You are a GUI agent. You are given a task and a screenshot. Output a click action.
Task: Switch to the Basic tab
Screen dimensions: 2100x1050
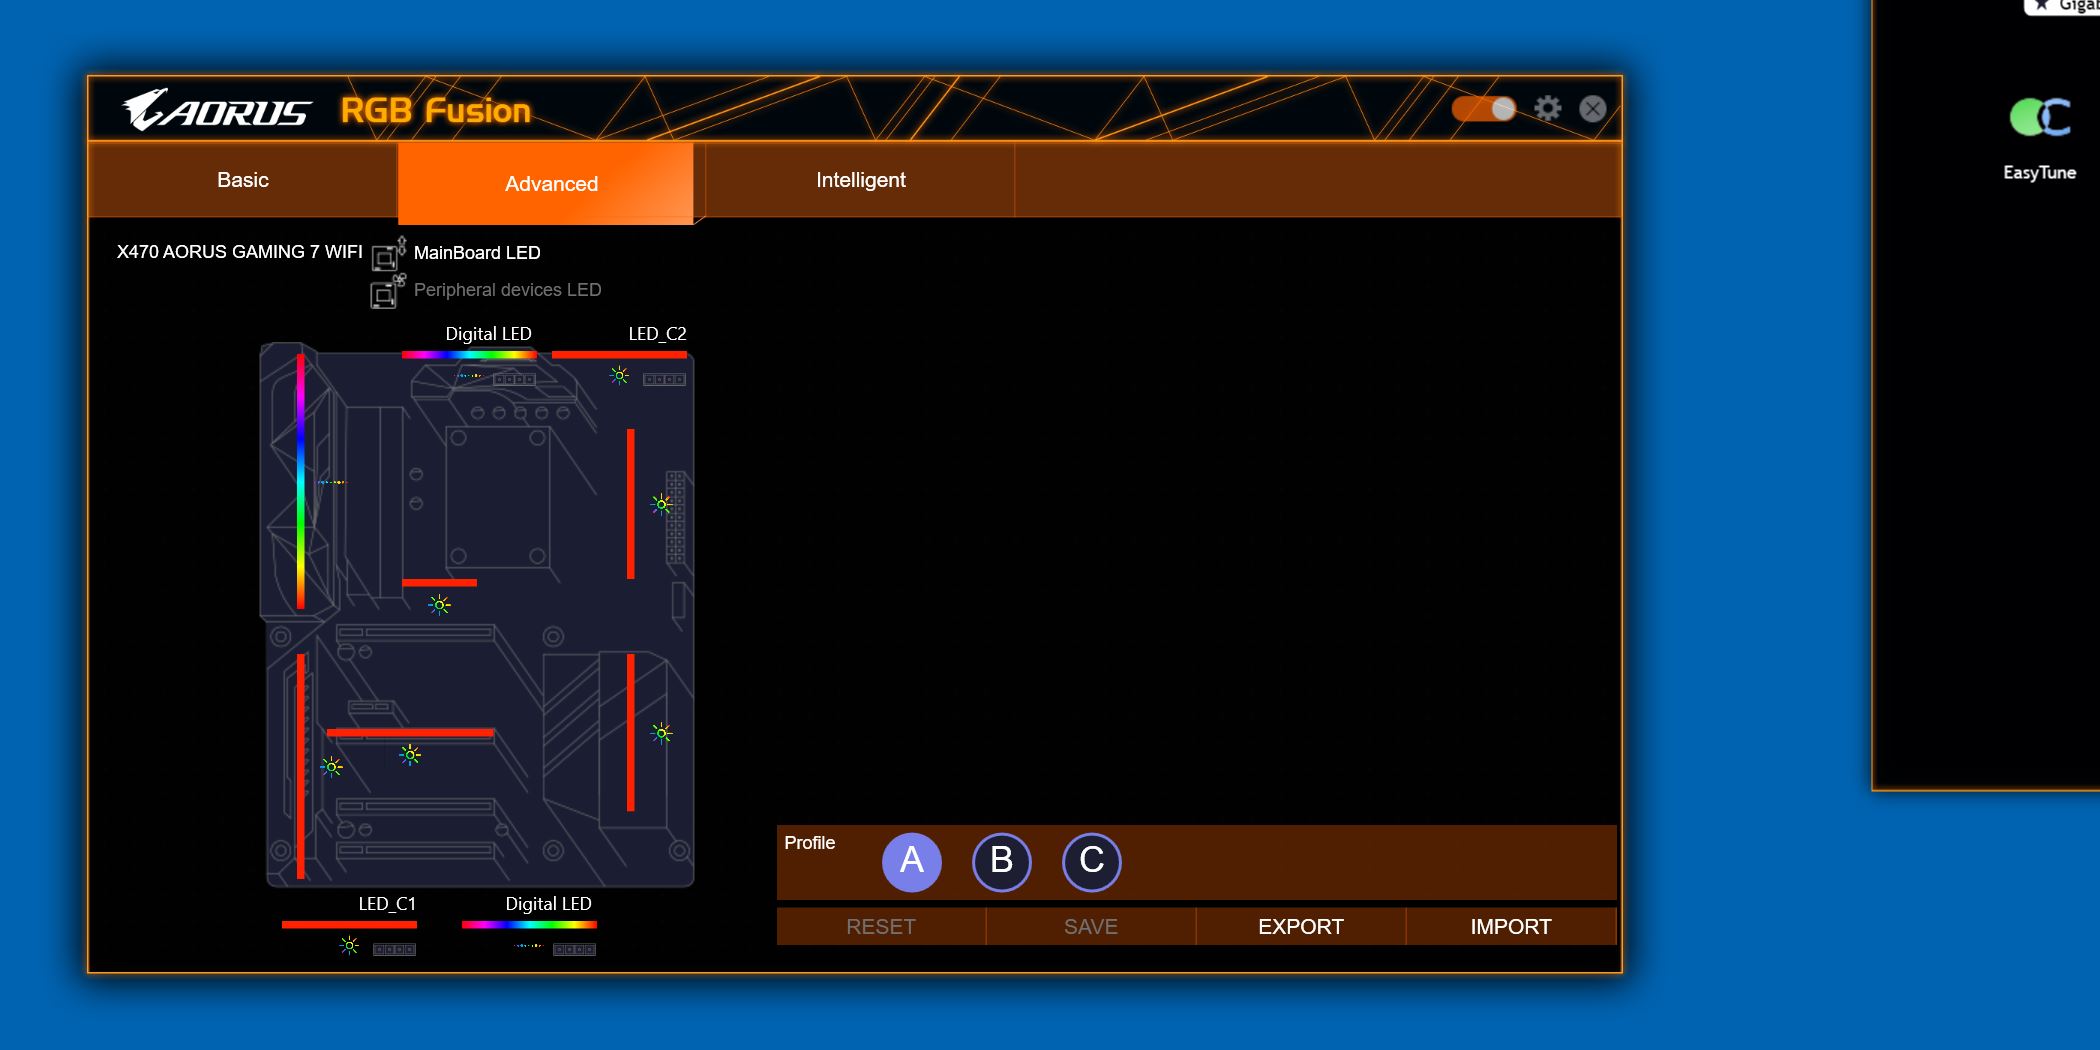[243, 180]
